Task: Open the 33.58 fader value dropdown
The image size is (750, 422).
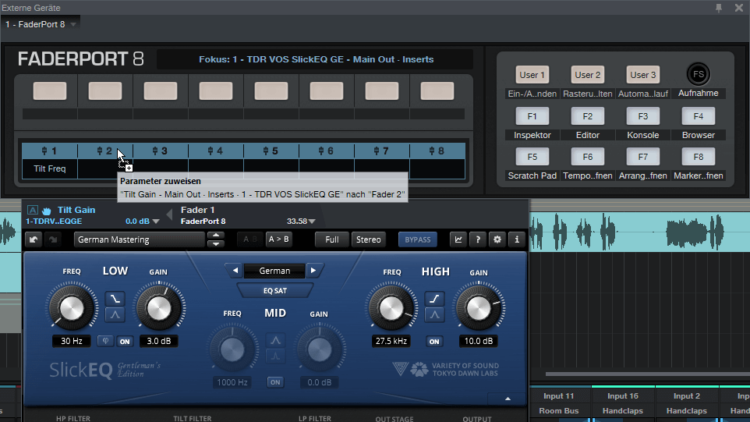Action: tap(312, 222)
